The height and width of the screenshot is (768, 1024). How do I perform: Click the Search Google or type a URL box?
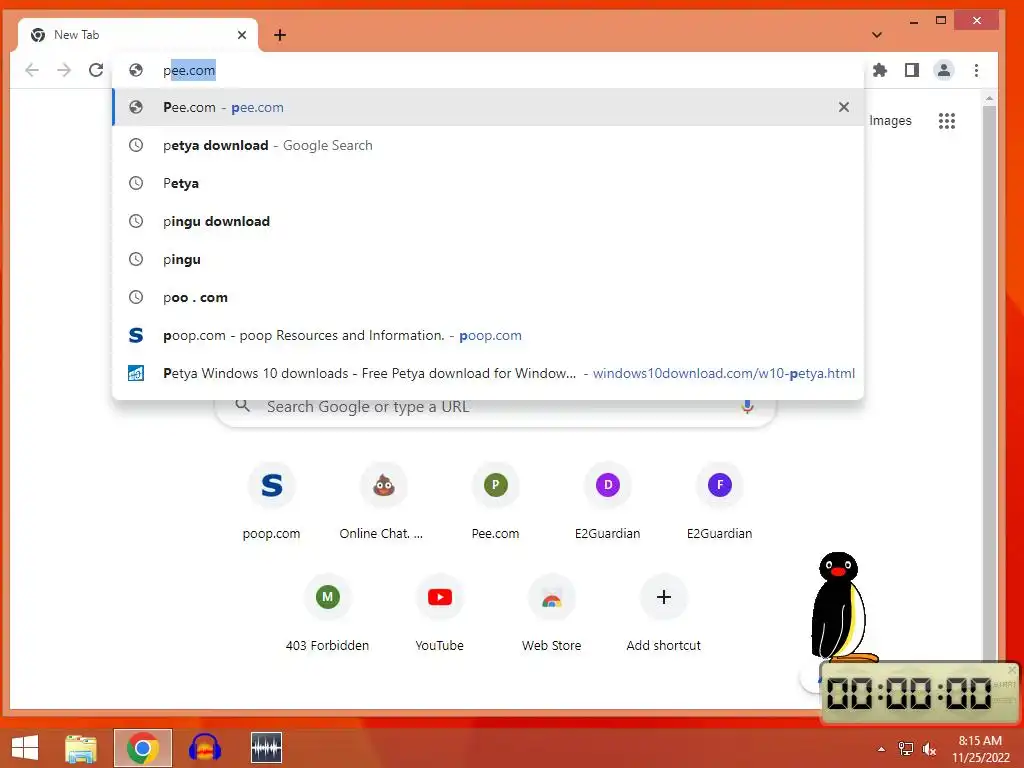click(x=495, y=407)
